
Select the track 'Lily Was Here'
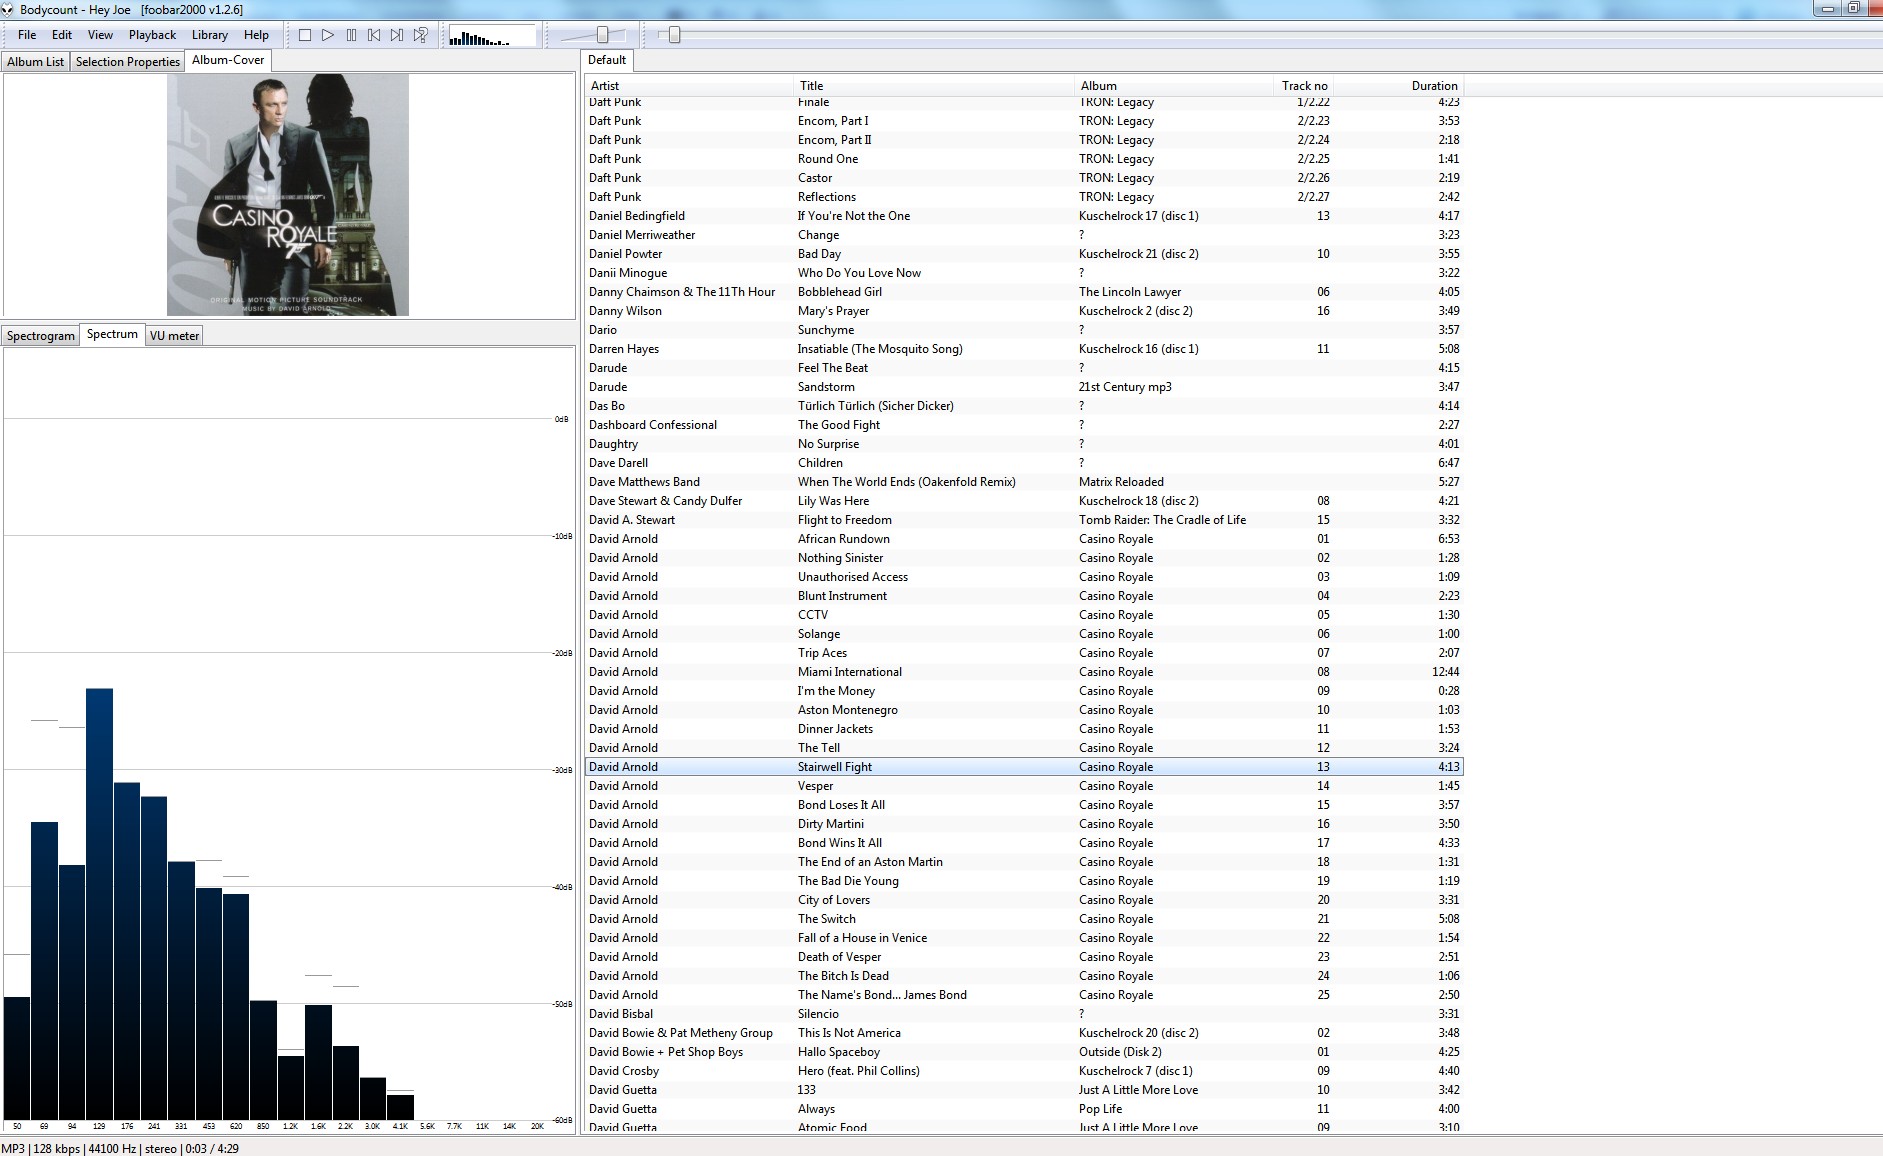click(1024, 501)
